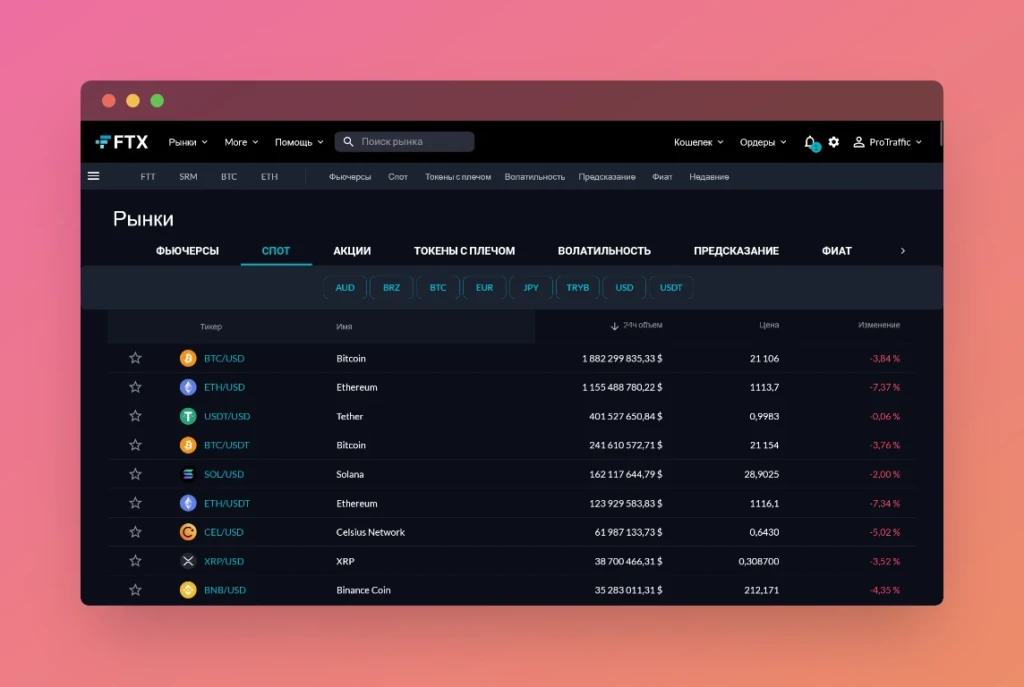Sort by 24h volume arrow
Image resolution: width=1024 pixels, height=687 pixels.
[614, 326]
